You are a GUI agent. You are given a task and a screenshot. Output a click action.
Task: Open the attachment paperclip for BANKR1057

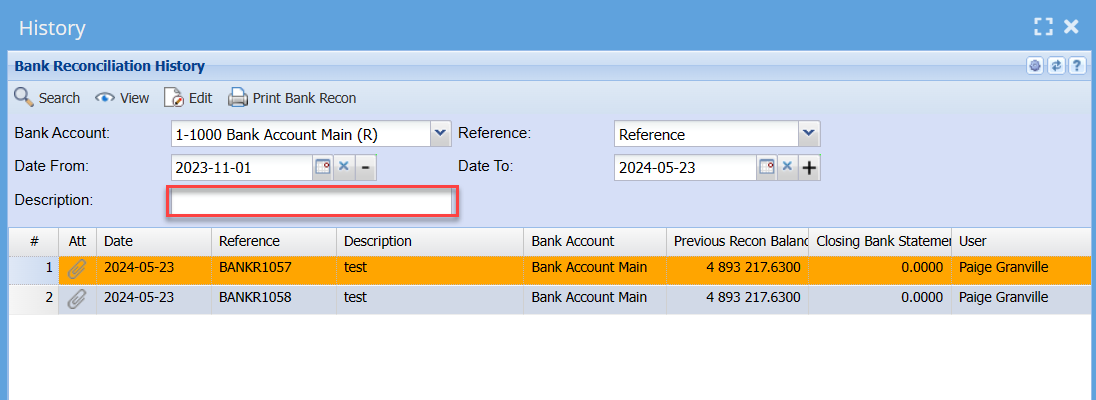(x=77, y=268)
